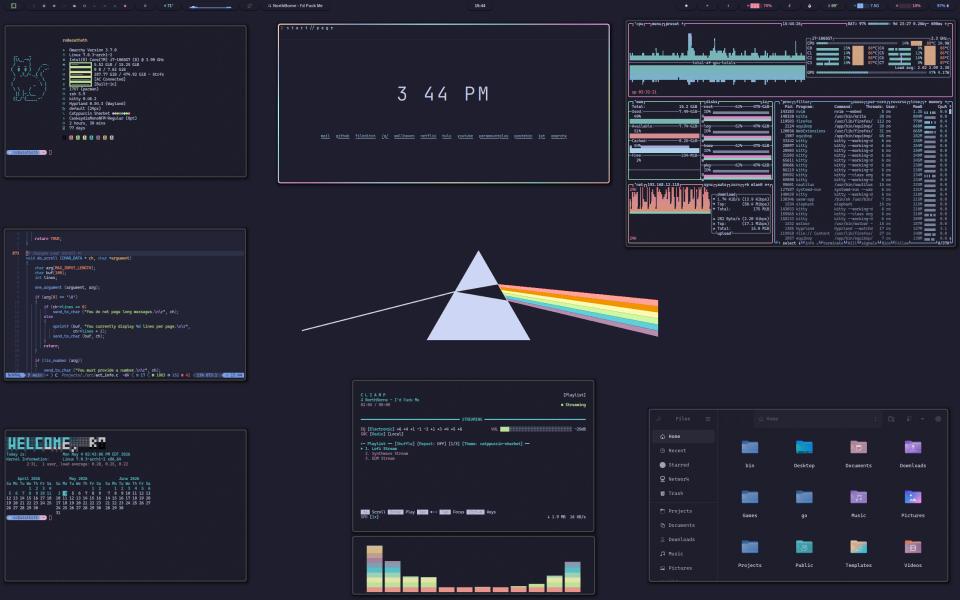The width and height of the screenshot is (960, 600).
Task: Open the Downloads folder icon in Files grid
Action: click(x=912, y=448)
